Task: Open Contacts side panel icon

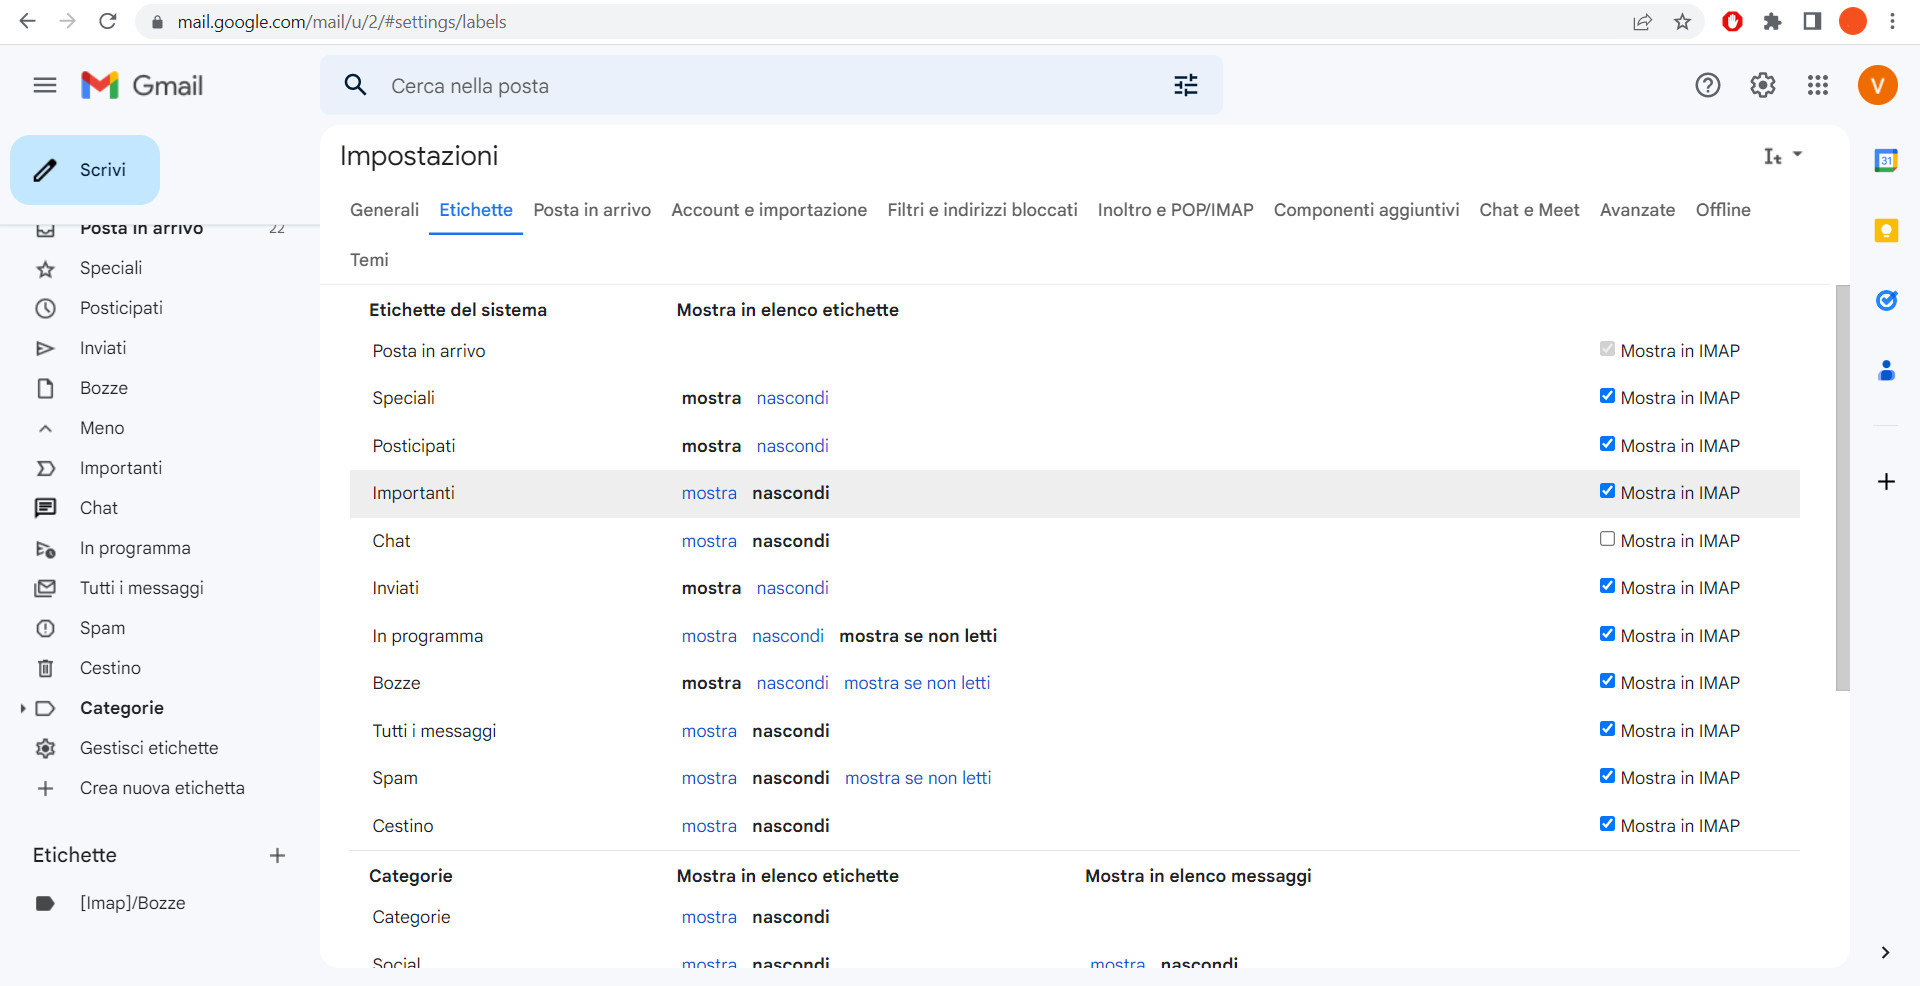Action: point(1885,371)
